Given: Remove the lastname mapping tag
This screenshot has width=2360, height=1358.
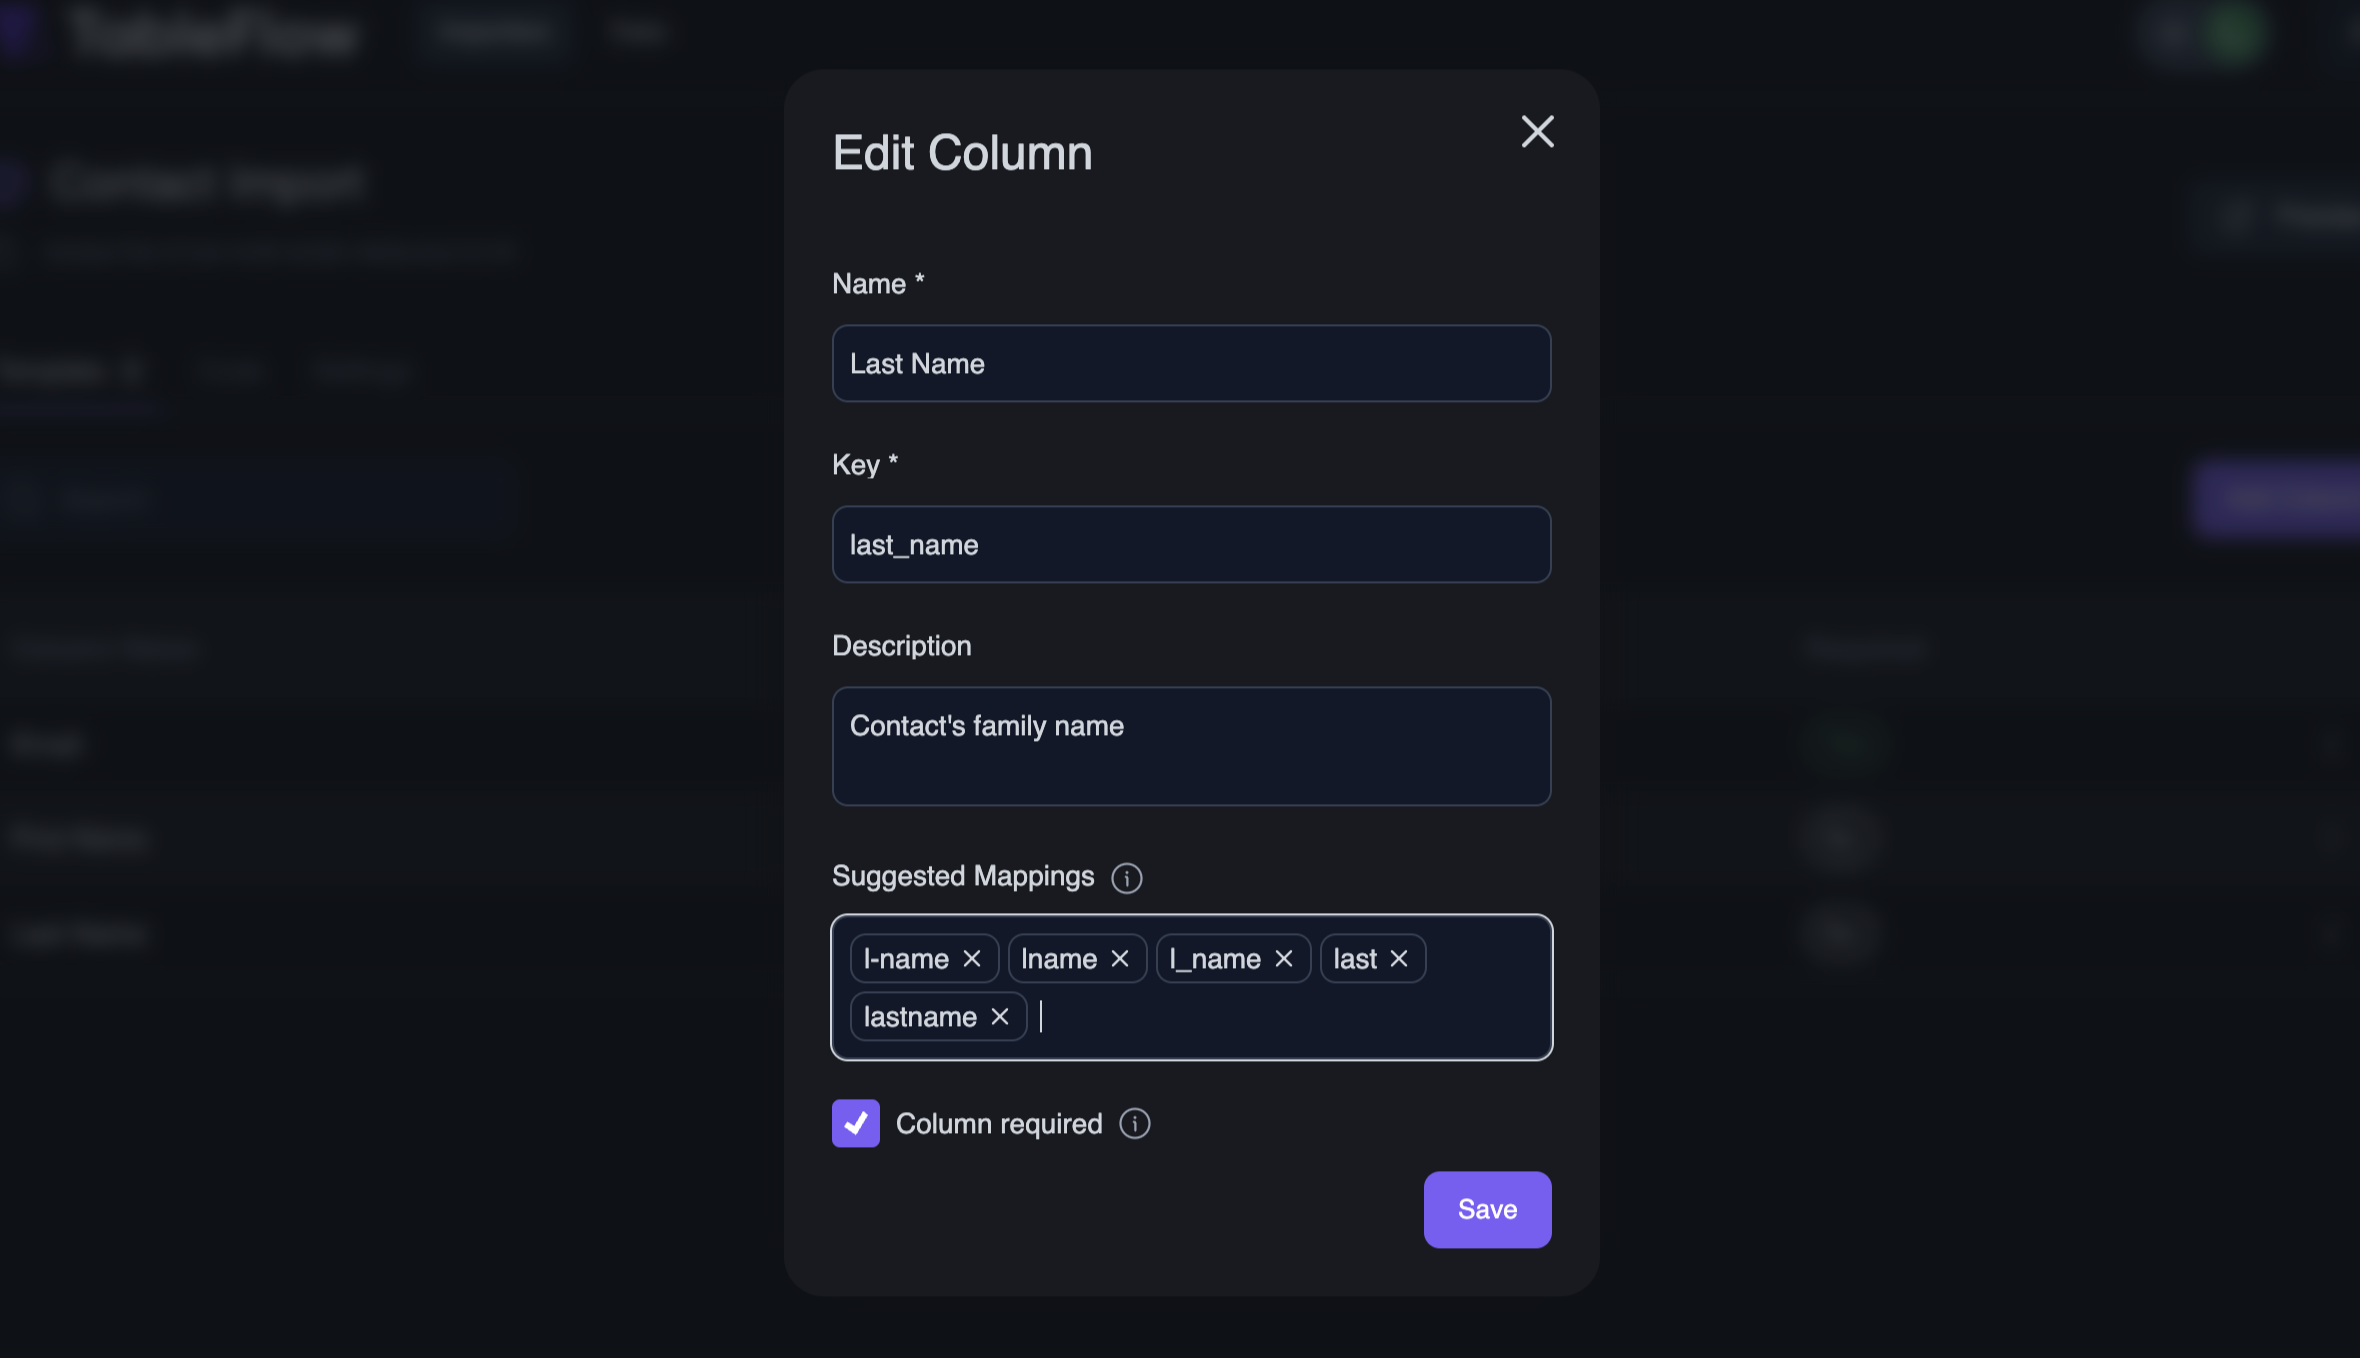Looking at the screenshot, I should click(1000, 1017).
